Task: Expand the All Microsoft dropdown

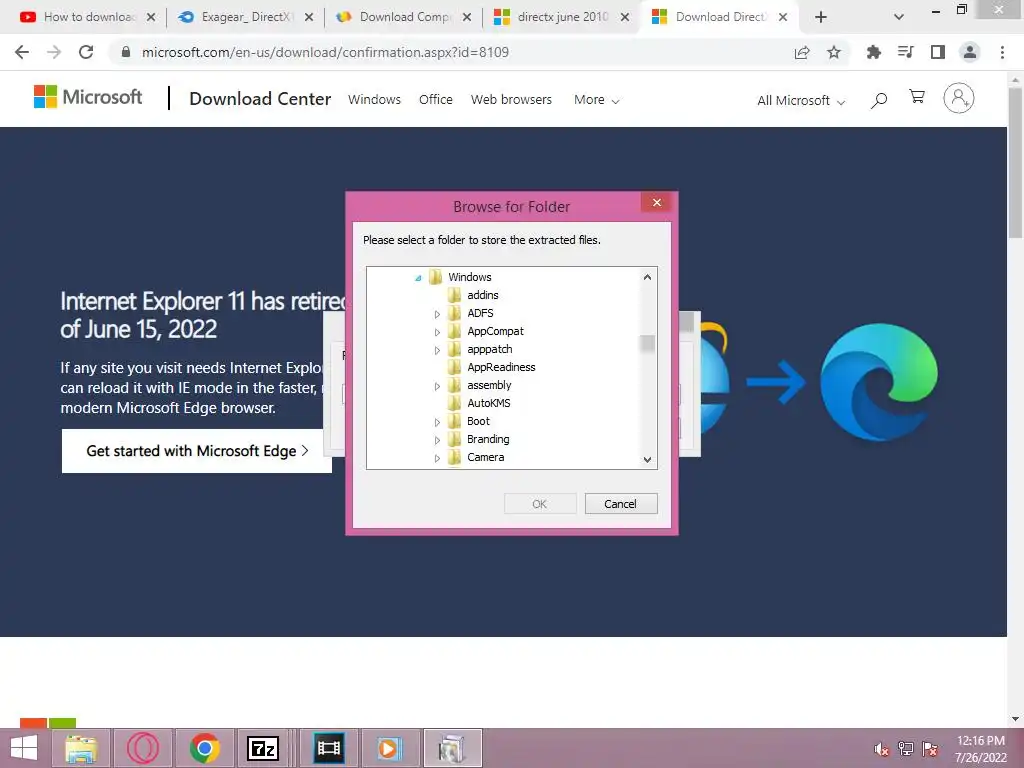Action: click(801, 101)
